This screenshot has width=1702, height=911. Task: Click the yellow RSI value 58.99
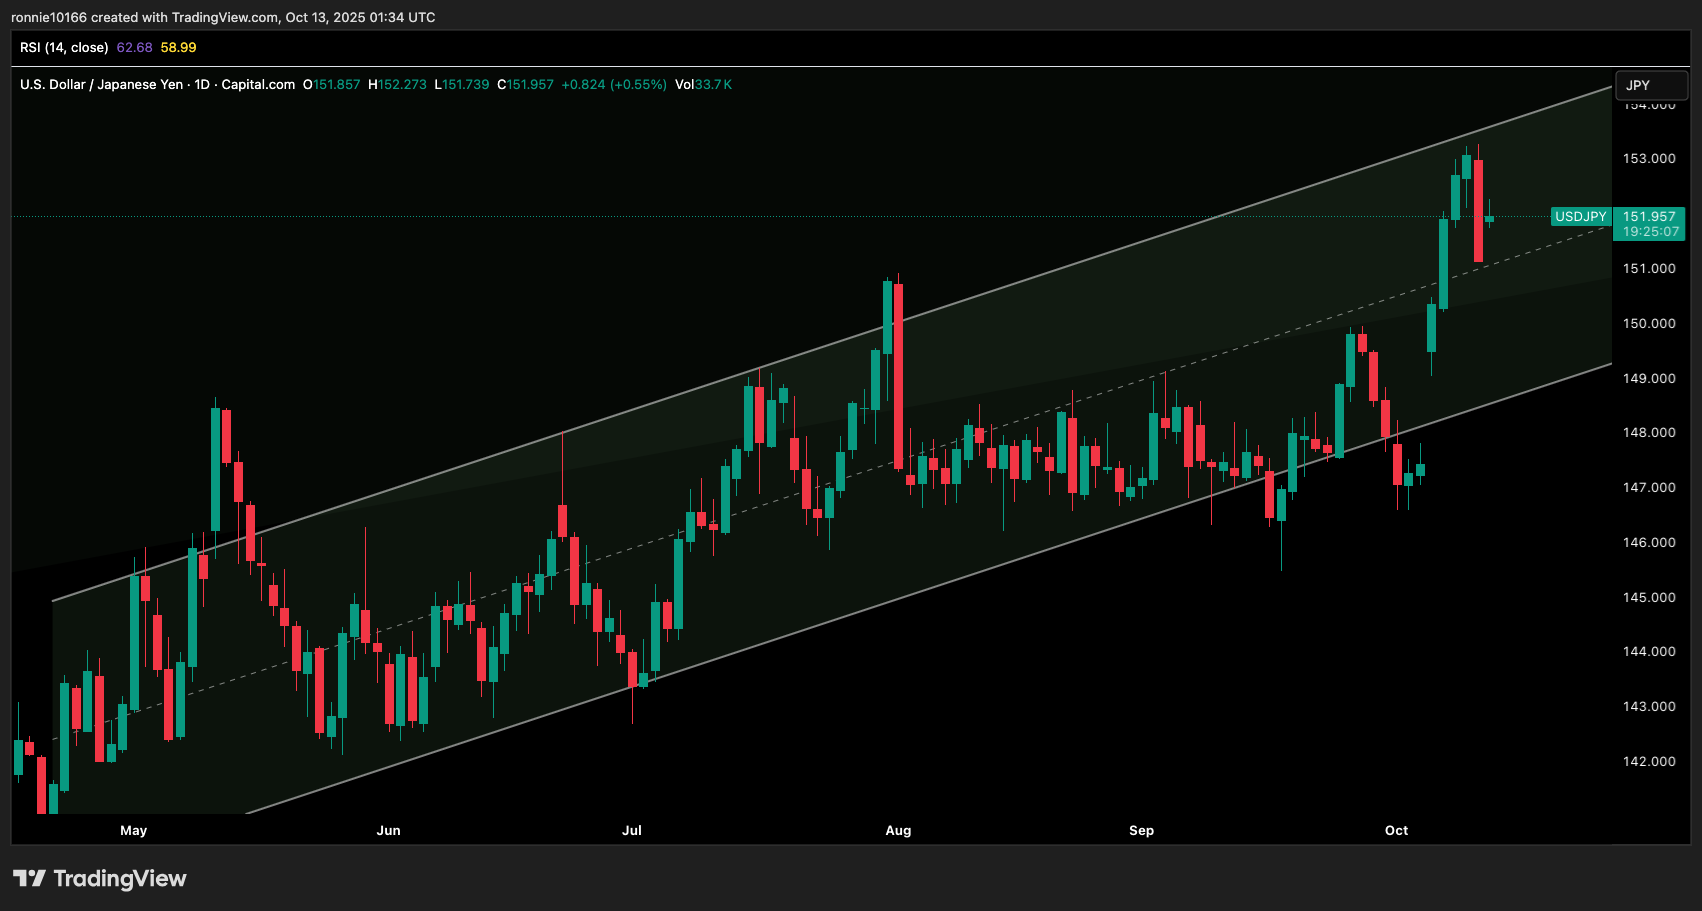(x=178, y=48)
